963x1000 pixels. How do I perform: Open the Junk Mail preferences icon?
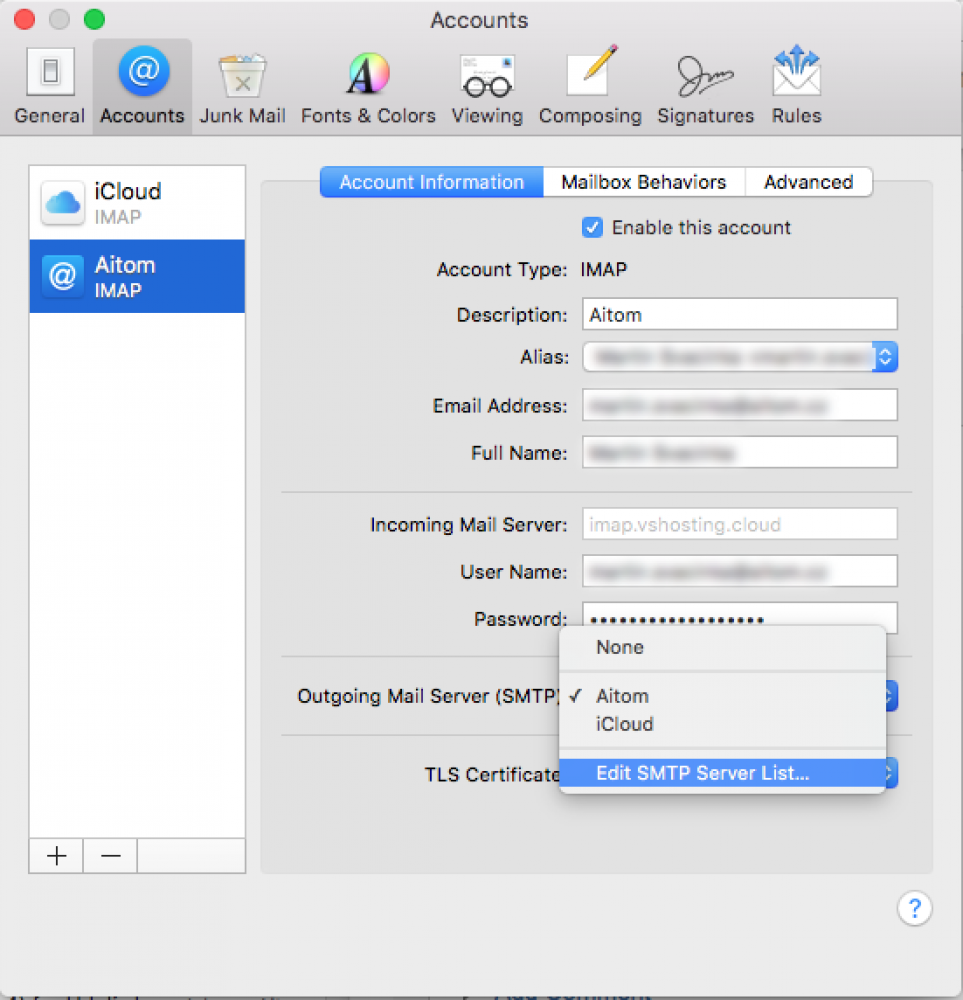(x=242, y=87)
